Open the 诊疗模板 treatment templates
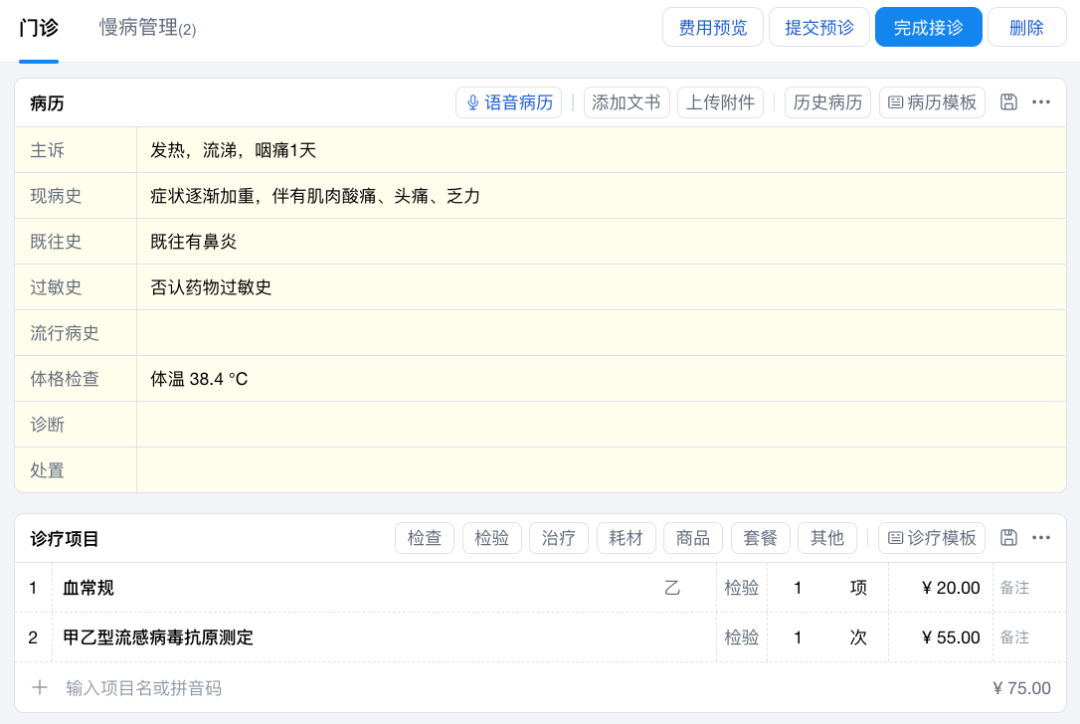 pyautogui.click(x=931, y=537)
